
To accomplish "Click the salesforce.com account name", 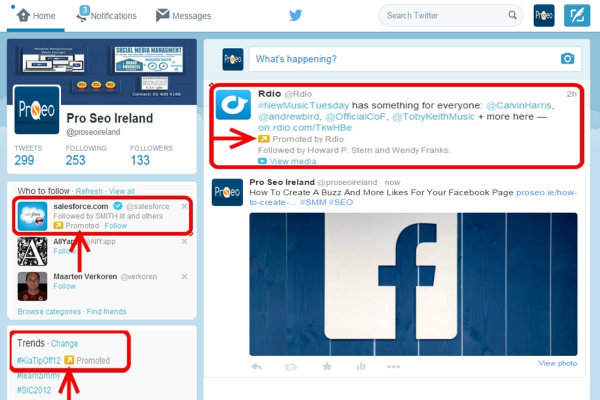I will pyautogui.click(x=81, y=206).
